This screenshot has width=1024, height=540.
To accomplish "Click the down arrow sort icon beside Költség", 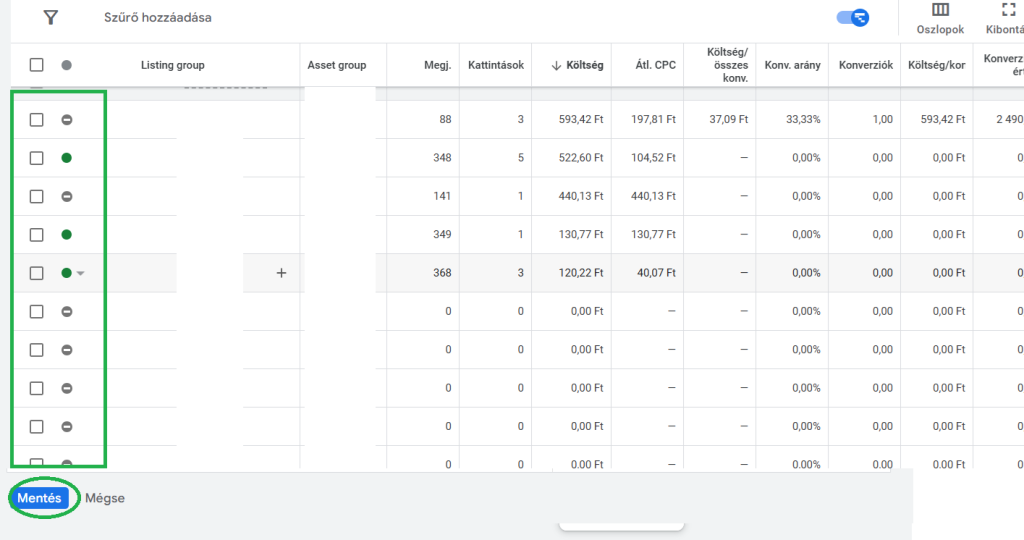I will (x=556, y=66).
